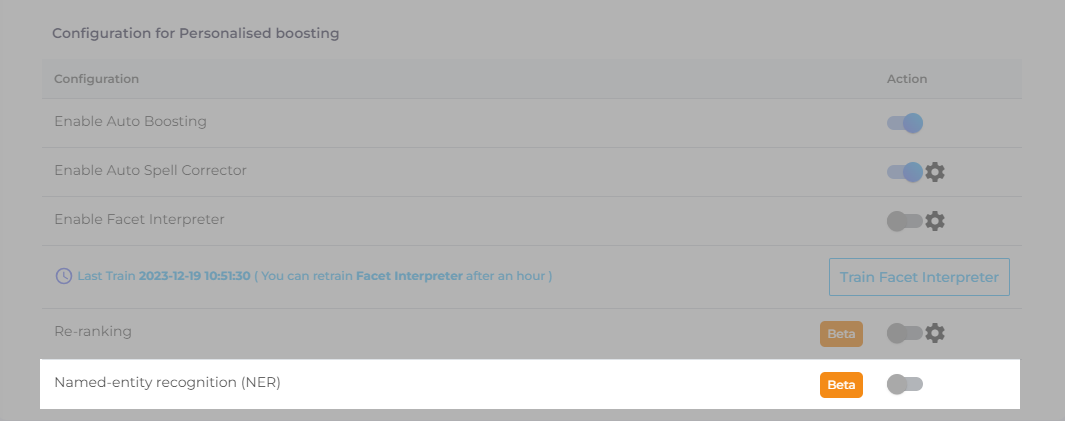Screen dimensions: 1065x421
Task: Enable Named-entity recognition (NER) toggle
Action: 904,384
